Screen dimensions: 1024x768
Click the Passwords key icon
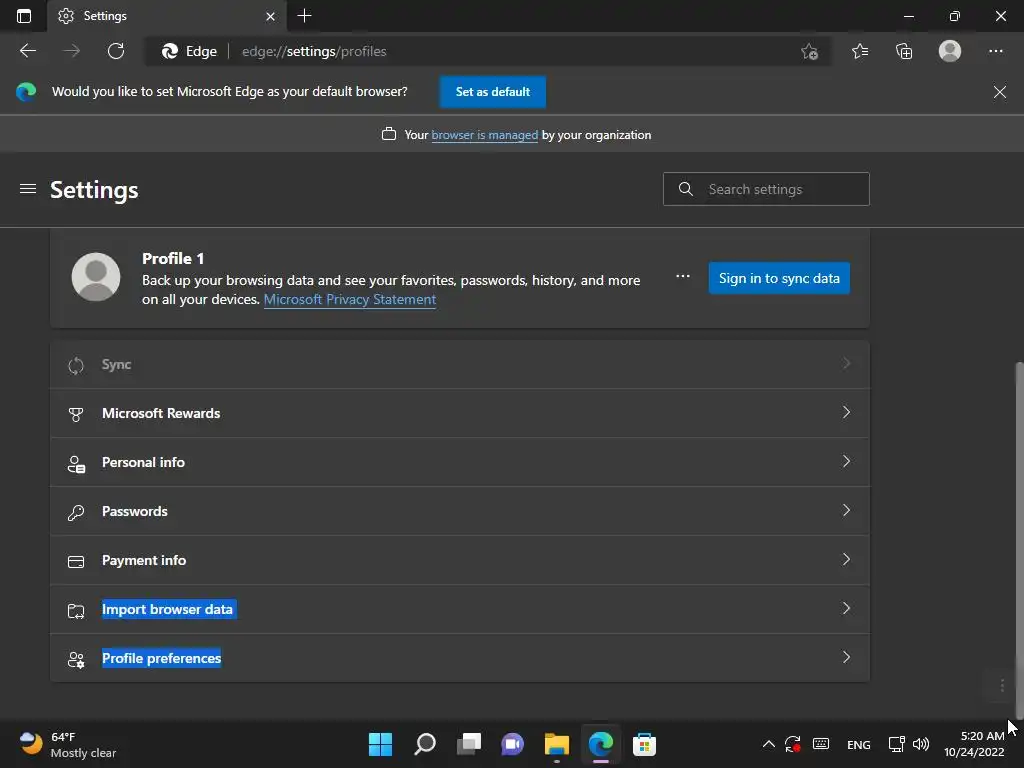pyautogui.click(x=76, y=513)
